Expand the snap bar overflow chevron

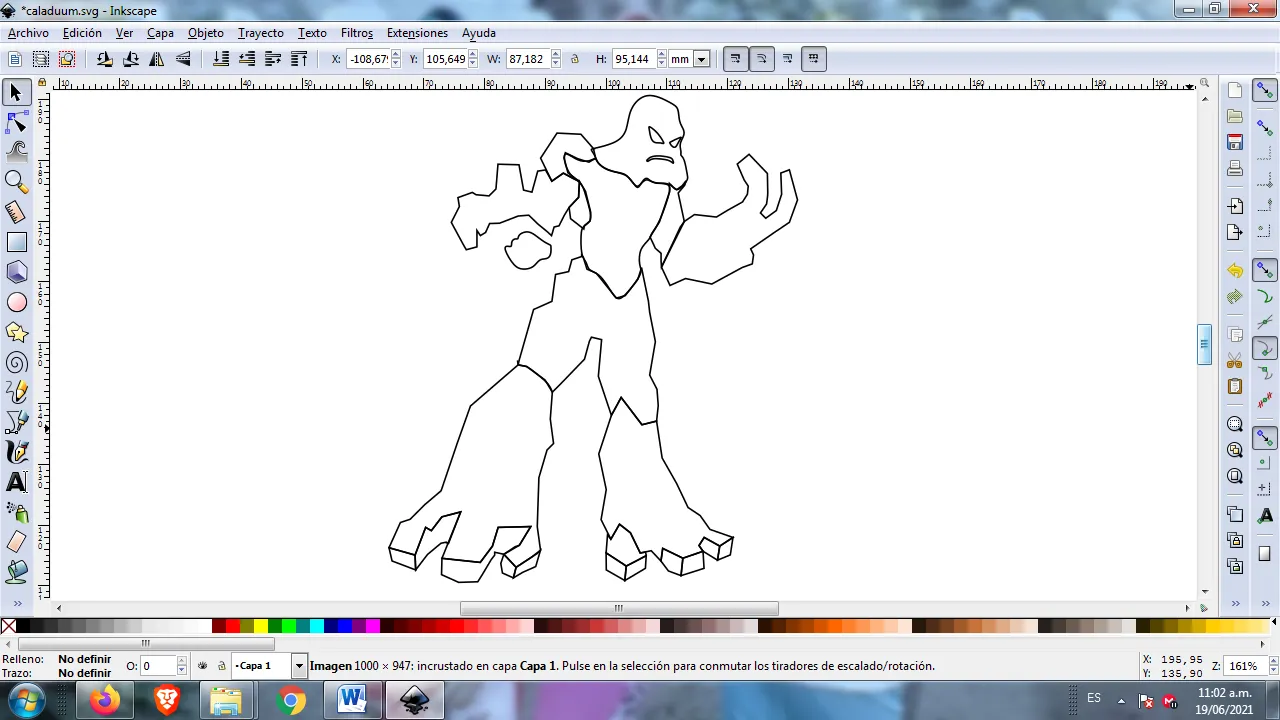point(1265,604)
